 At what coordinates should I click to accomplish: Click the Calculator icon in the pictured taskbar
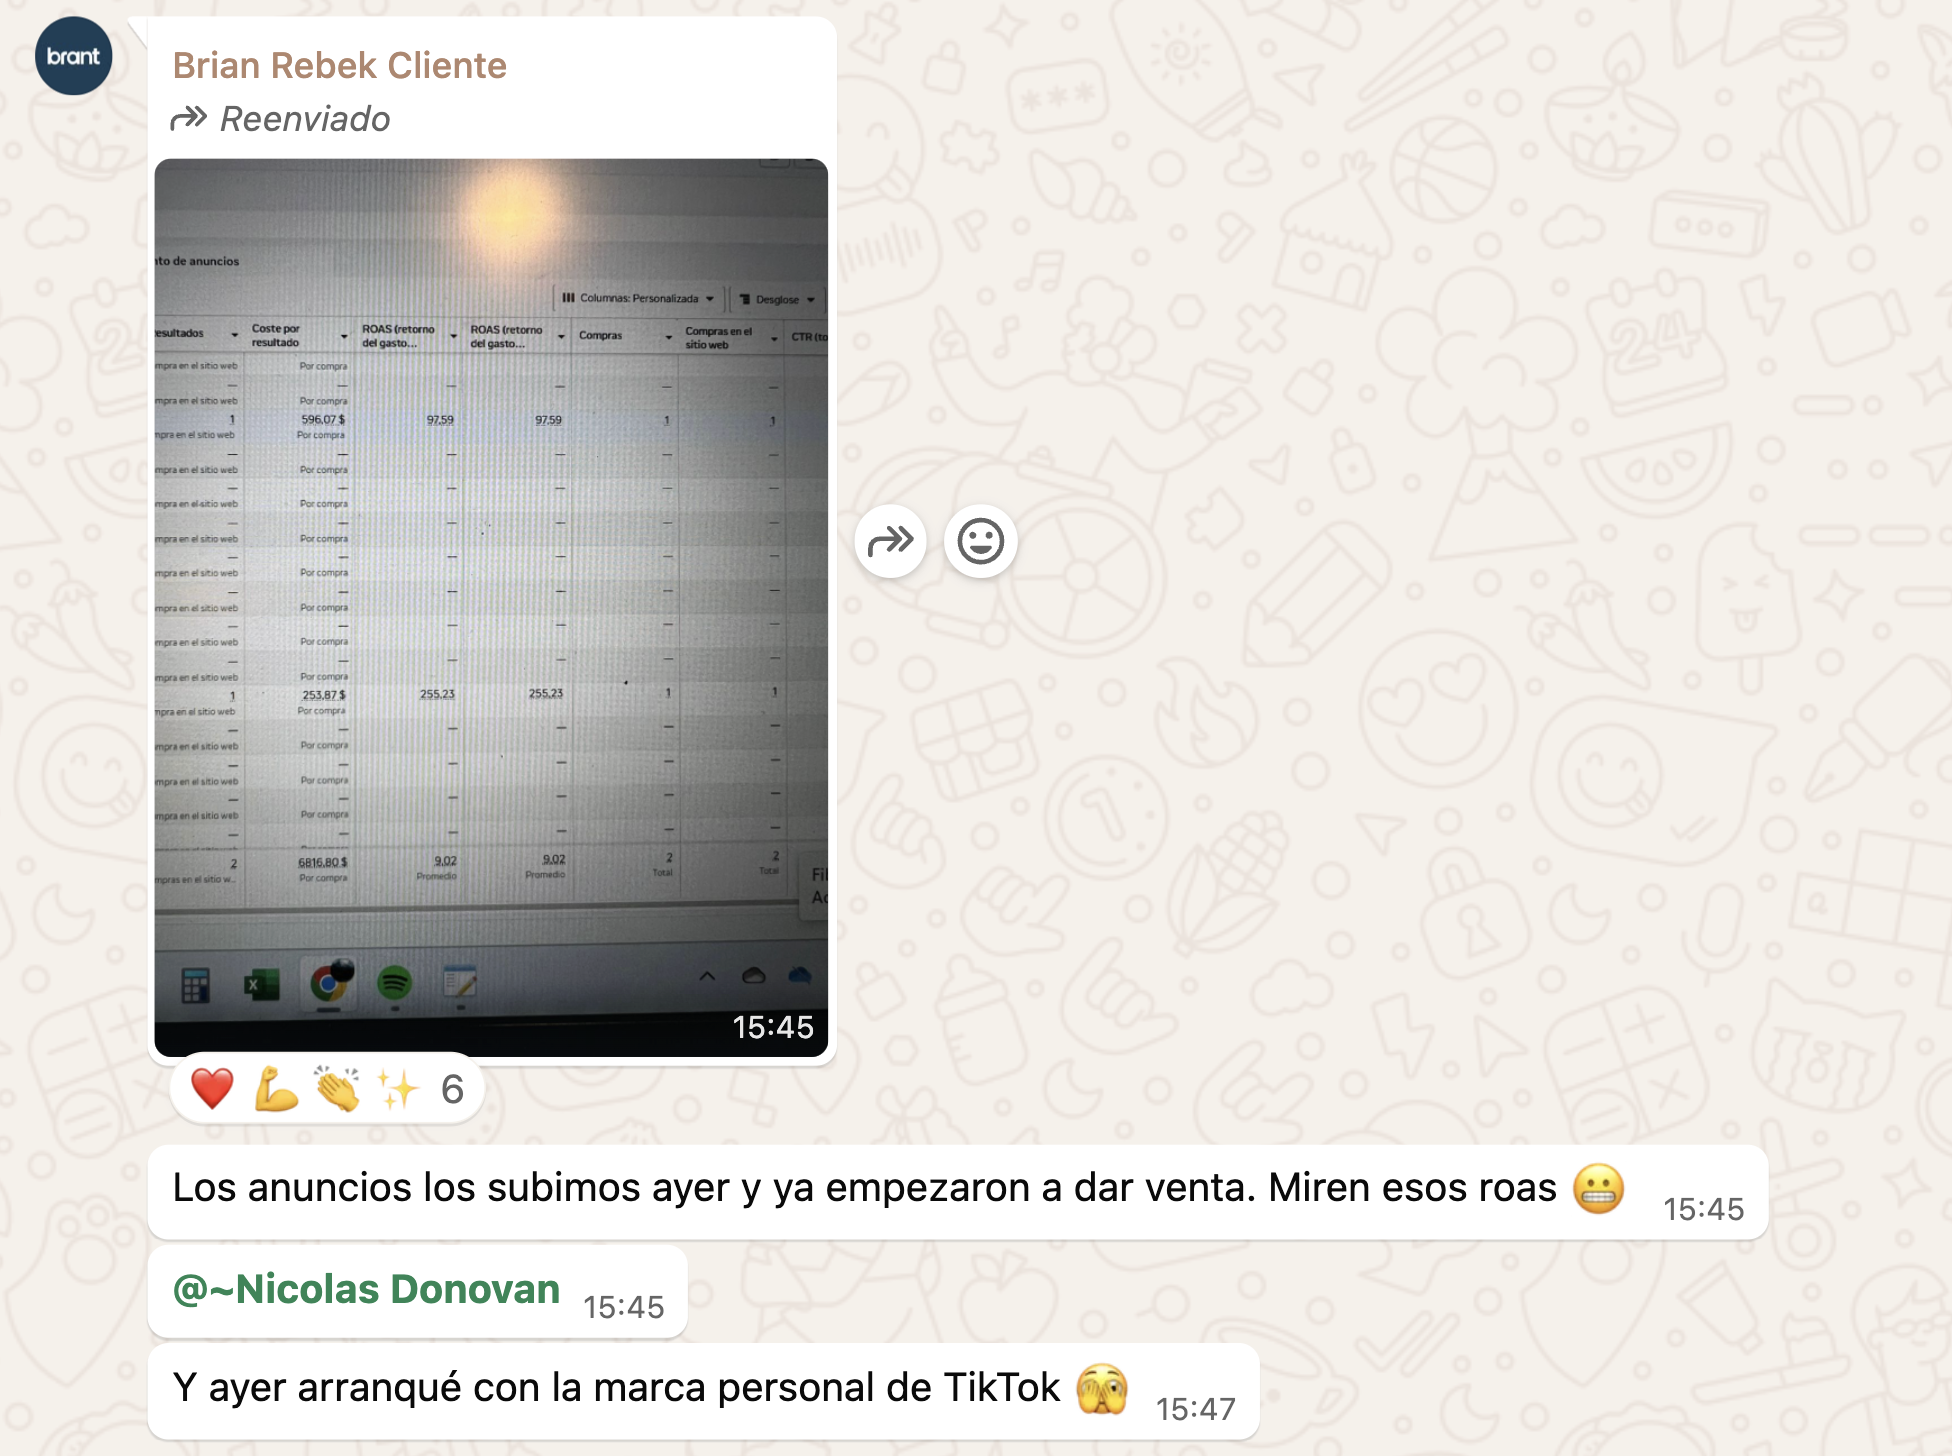tap(197, 983)
